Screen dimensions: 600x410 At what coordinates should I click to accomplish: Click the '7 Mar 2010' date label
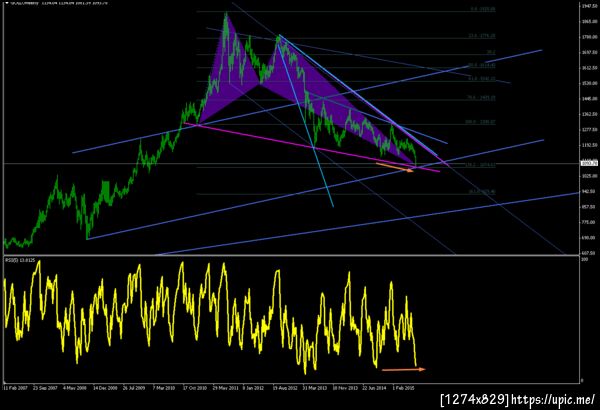[x=164, y=388]
